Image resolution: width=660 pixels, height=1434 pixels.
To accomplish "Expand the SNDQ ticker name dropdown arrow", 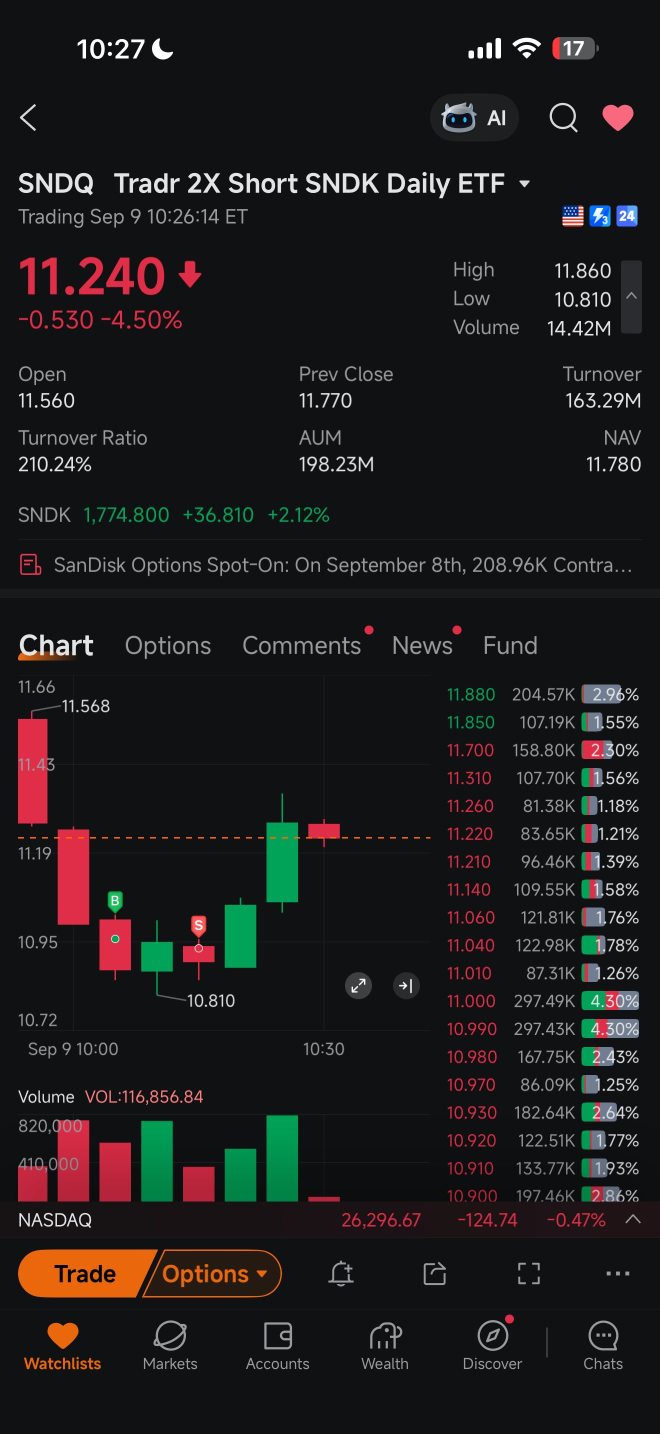I will pyautogui.click(x=525, y=184).
